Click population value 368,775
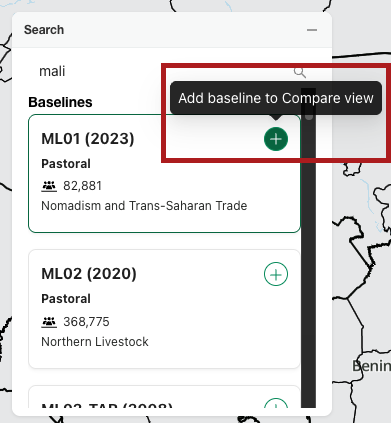Screen dimensions: 391x423 tap(86, 322)
